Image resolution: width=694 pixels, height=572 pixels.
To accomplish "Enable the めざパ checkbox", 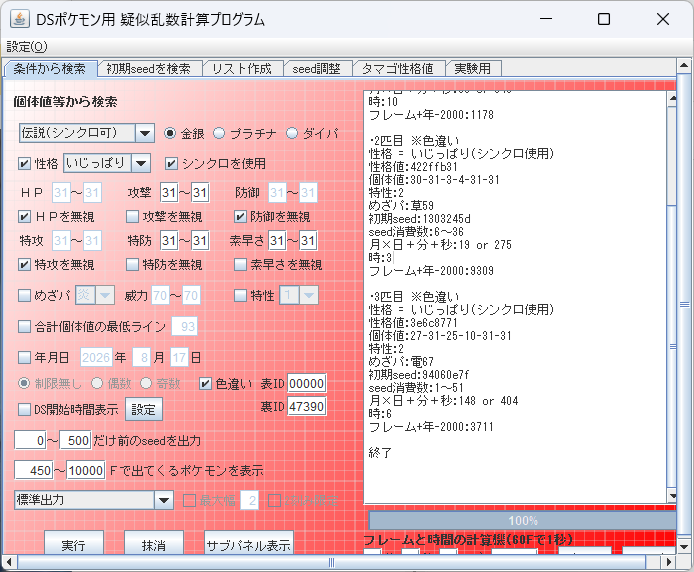I will point(24,295).
